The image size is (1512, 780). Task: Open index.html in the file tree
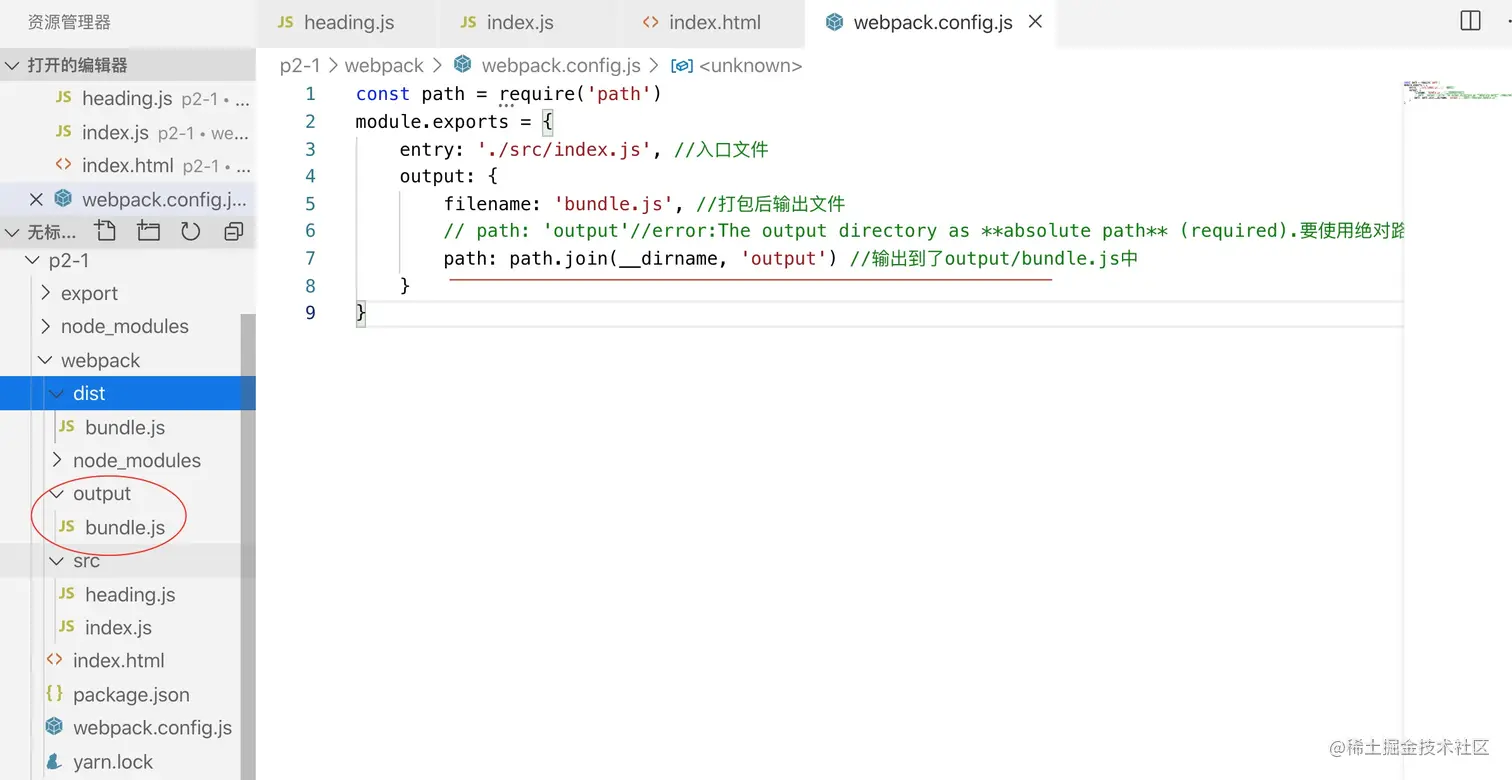(118, 660)
